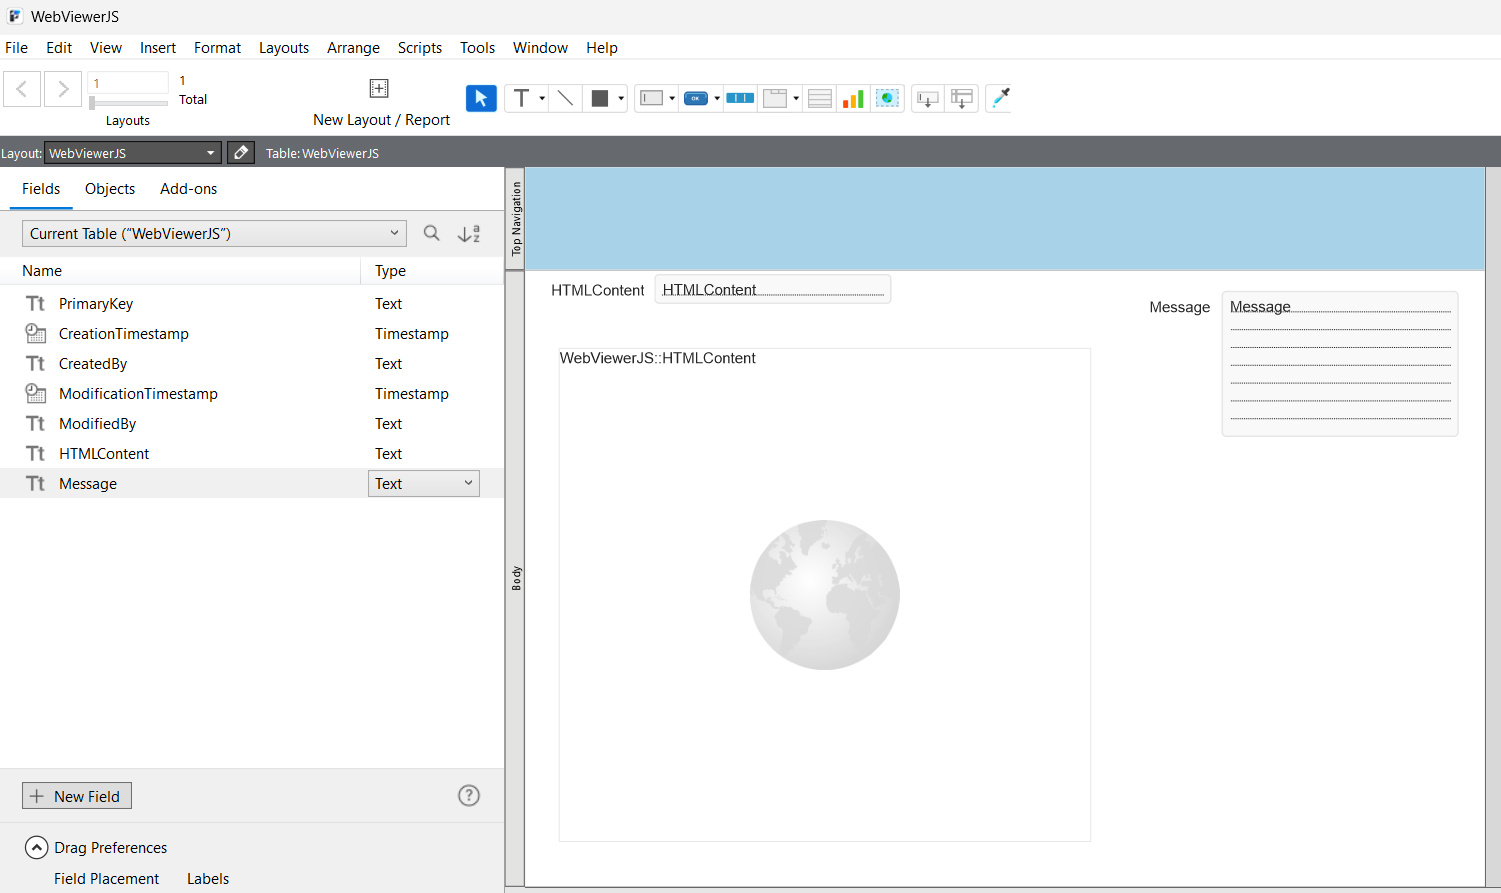Image resolution: width=1501 pixels, height=893 pixels.
Task: Open the Tools menu
Action: pos(478,48)
